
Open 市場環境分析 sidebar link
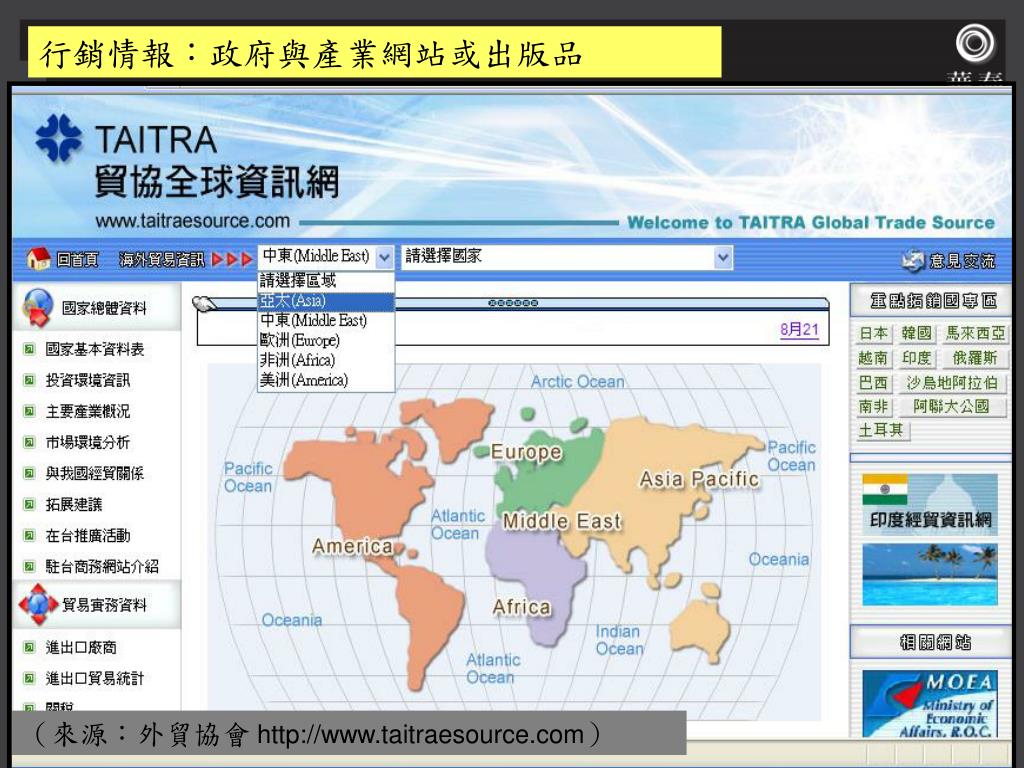[88, 442]
